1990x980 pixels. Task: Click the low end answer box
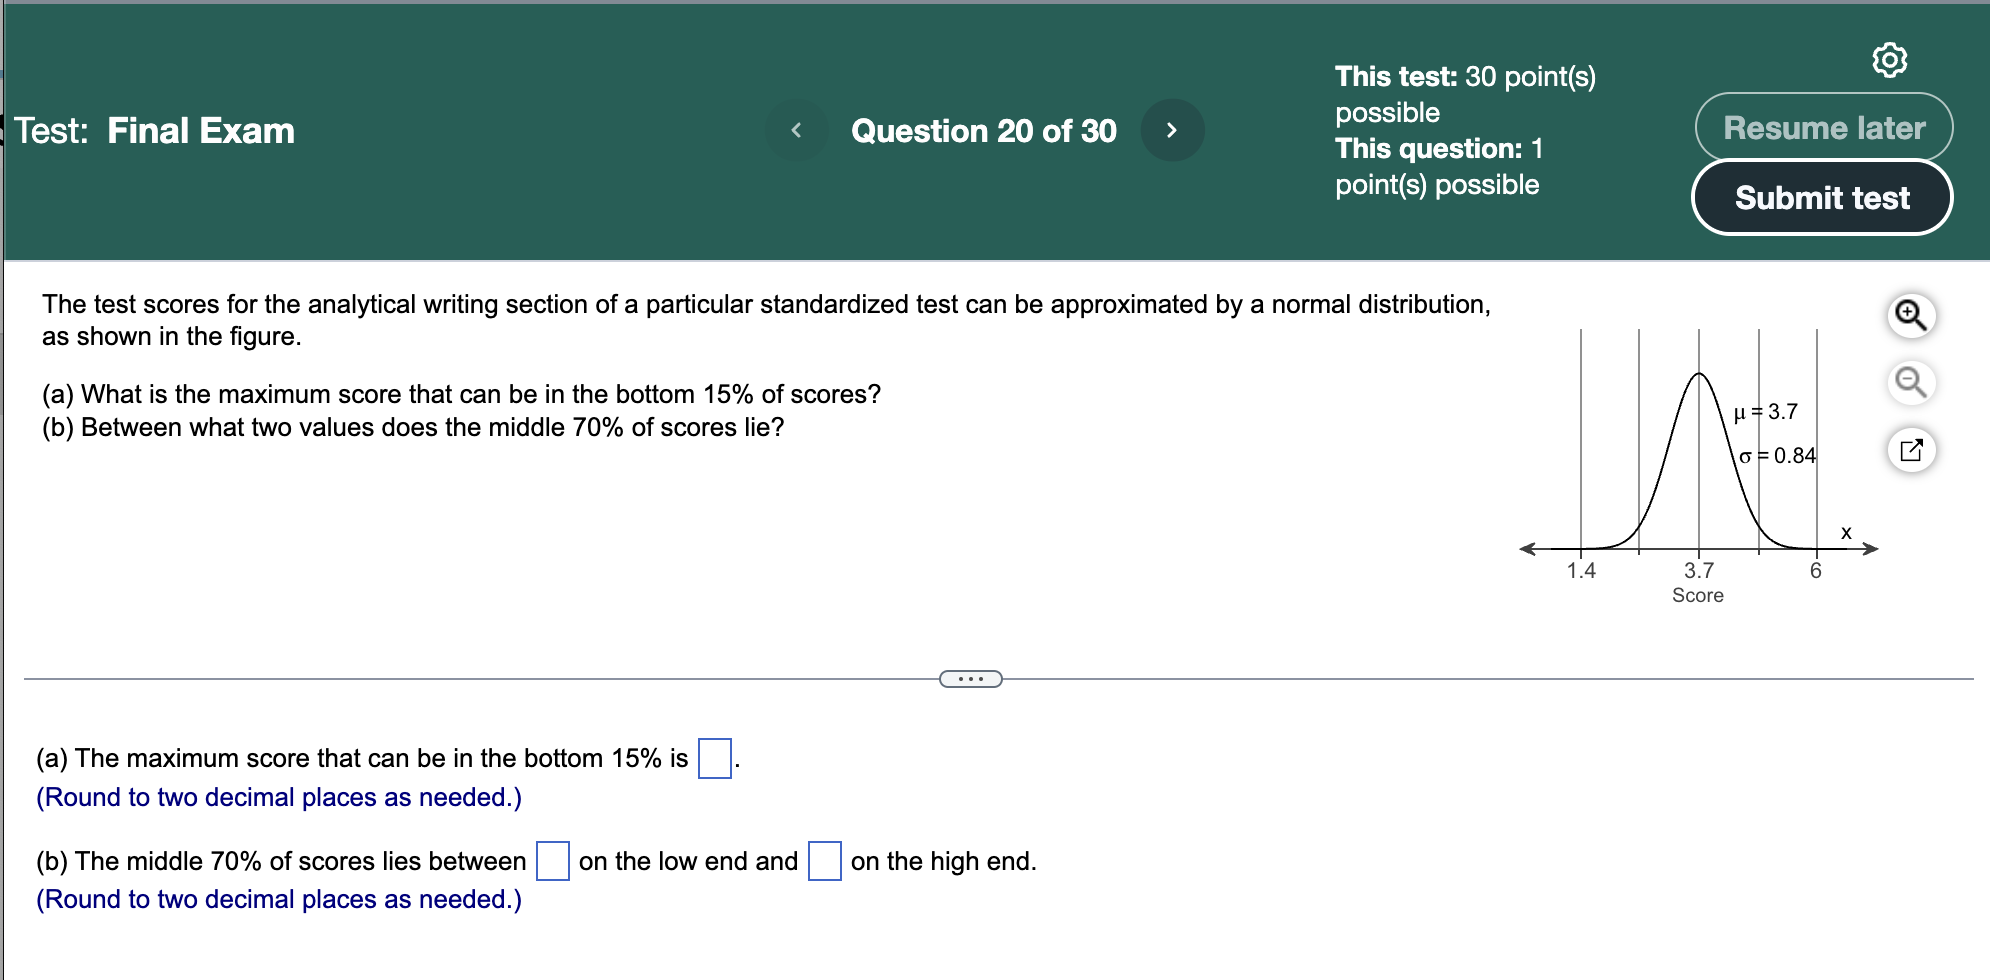pos(552,860)
